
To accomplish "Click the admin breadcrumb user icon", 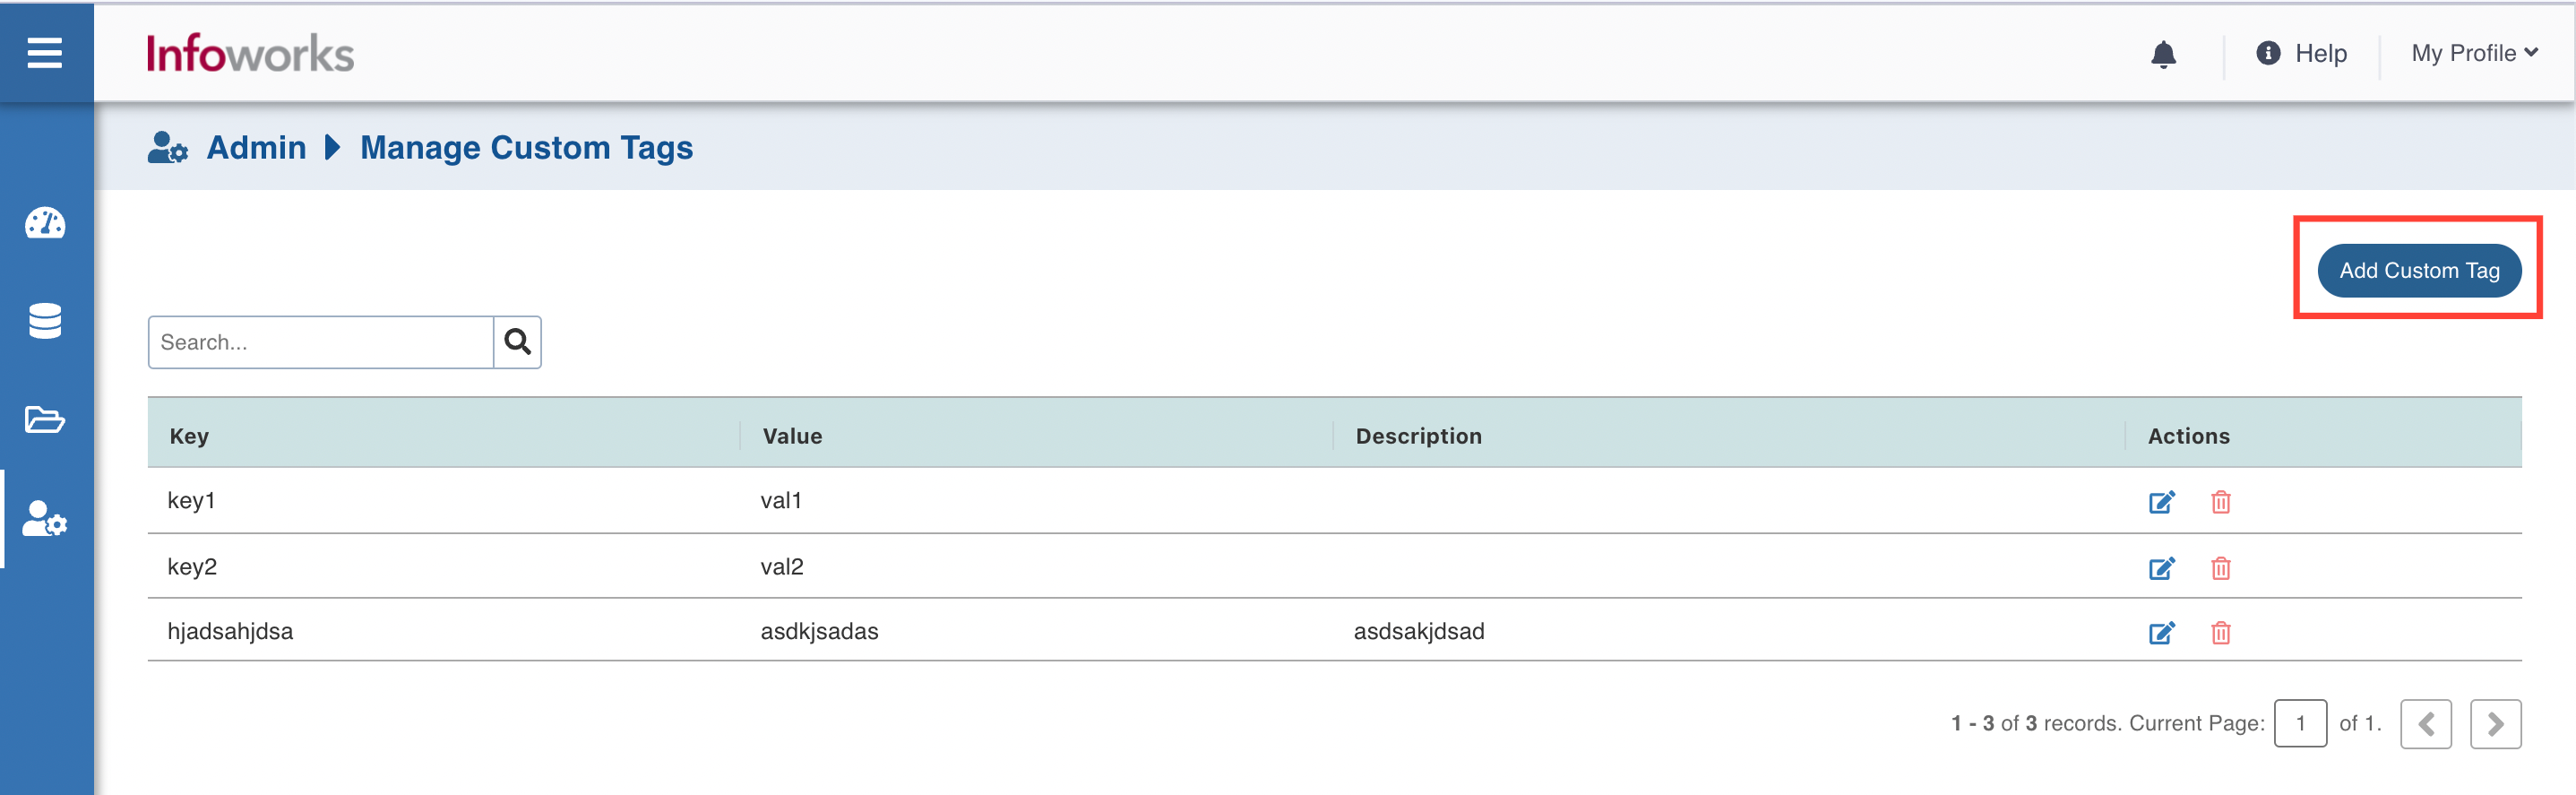I will (167, 148).
